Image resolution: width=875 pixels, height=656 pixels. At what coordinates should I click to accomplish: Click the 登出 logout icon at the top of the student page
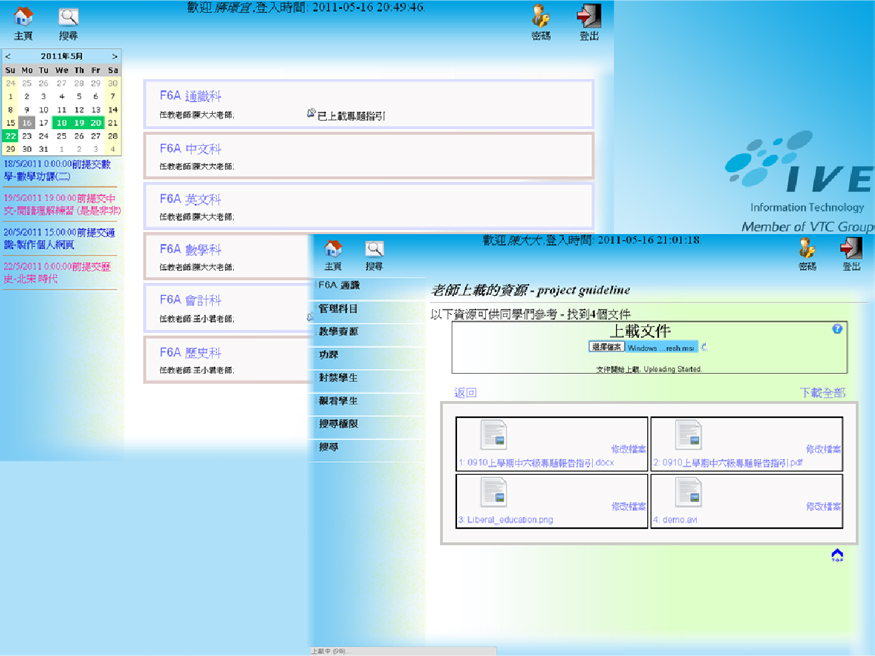tap(589, 16)
